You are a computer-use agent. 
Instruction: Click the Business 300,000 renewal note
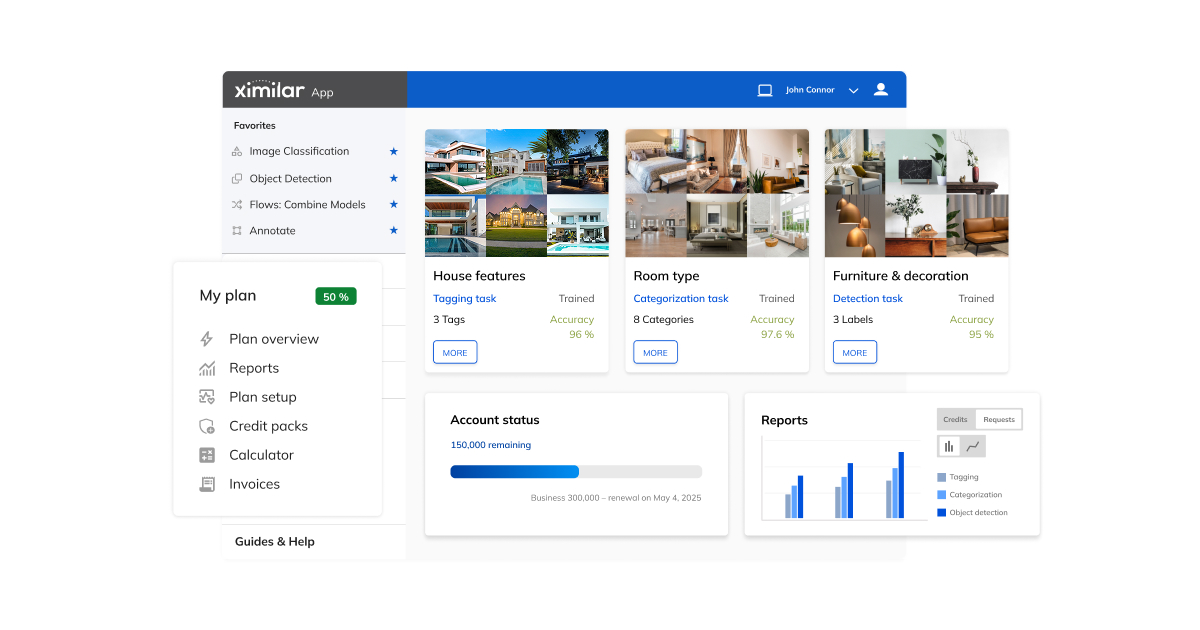coord(616,498)
